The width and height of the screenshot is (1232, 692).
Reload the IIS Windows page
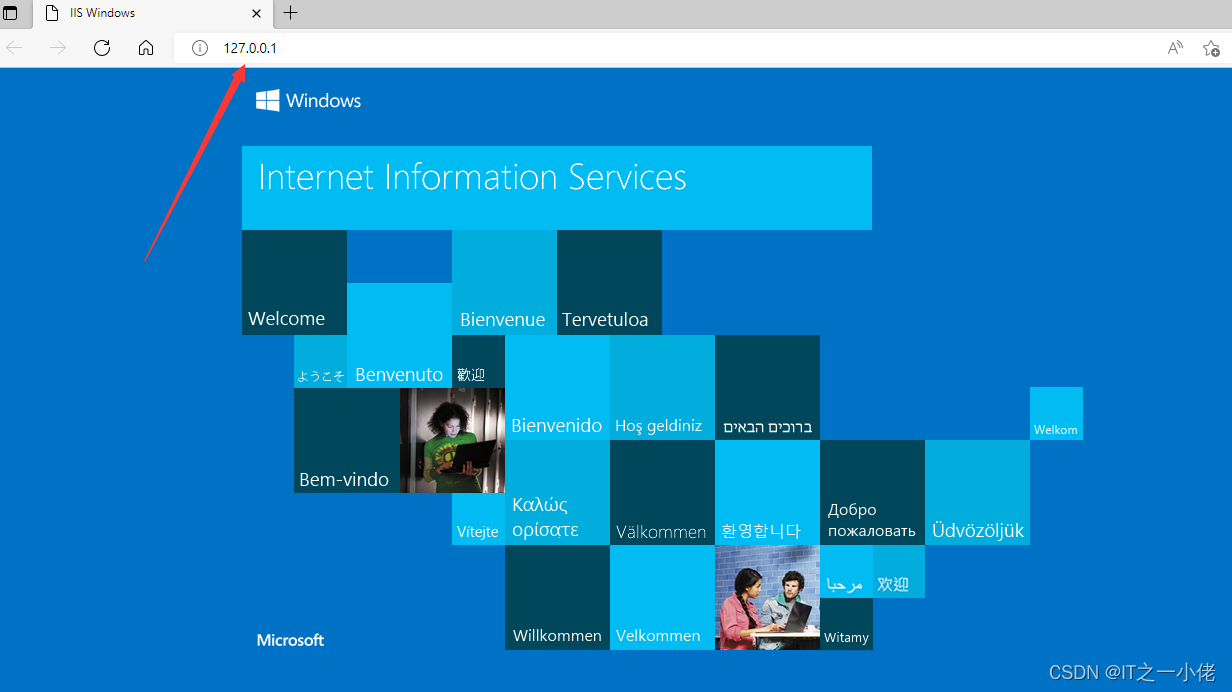point(101,48)
